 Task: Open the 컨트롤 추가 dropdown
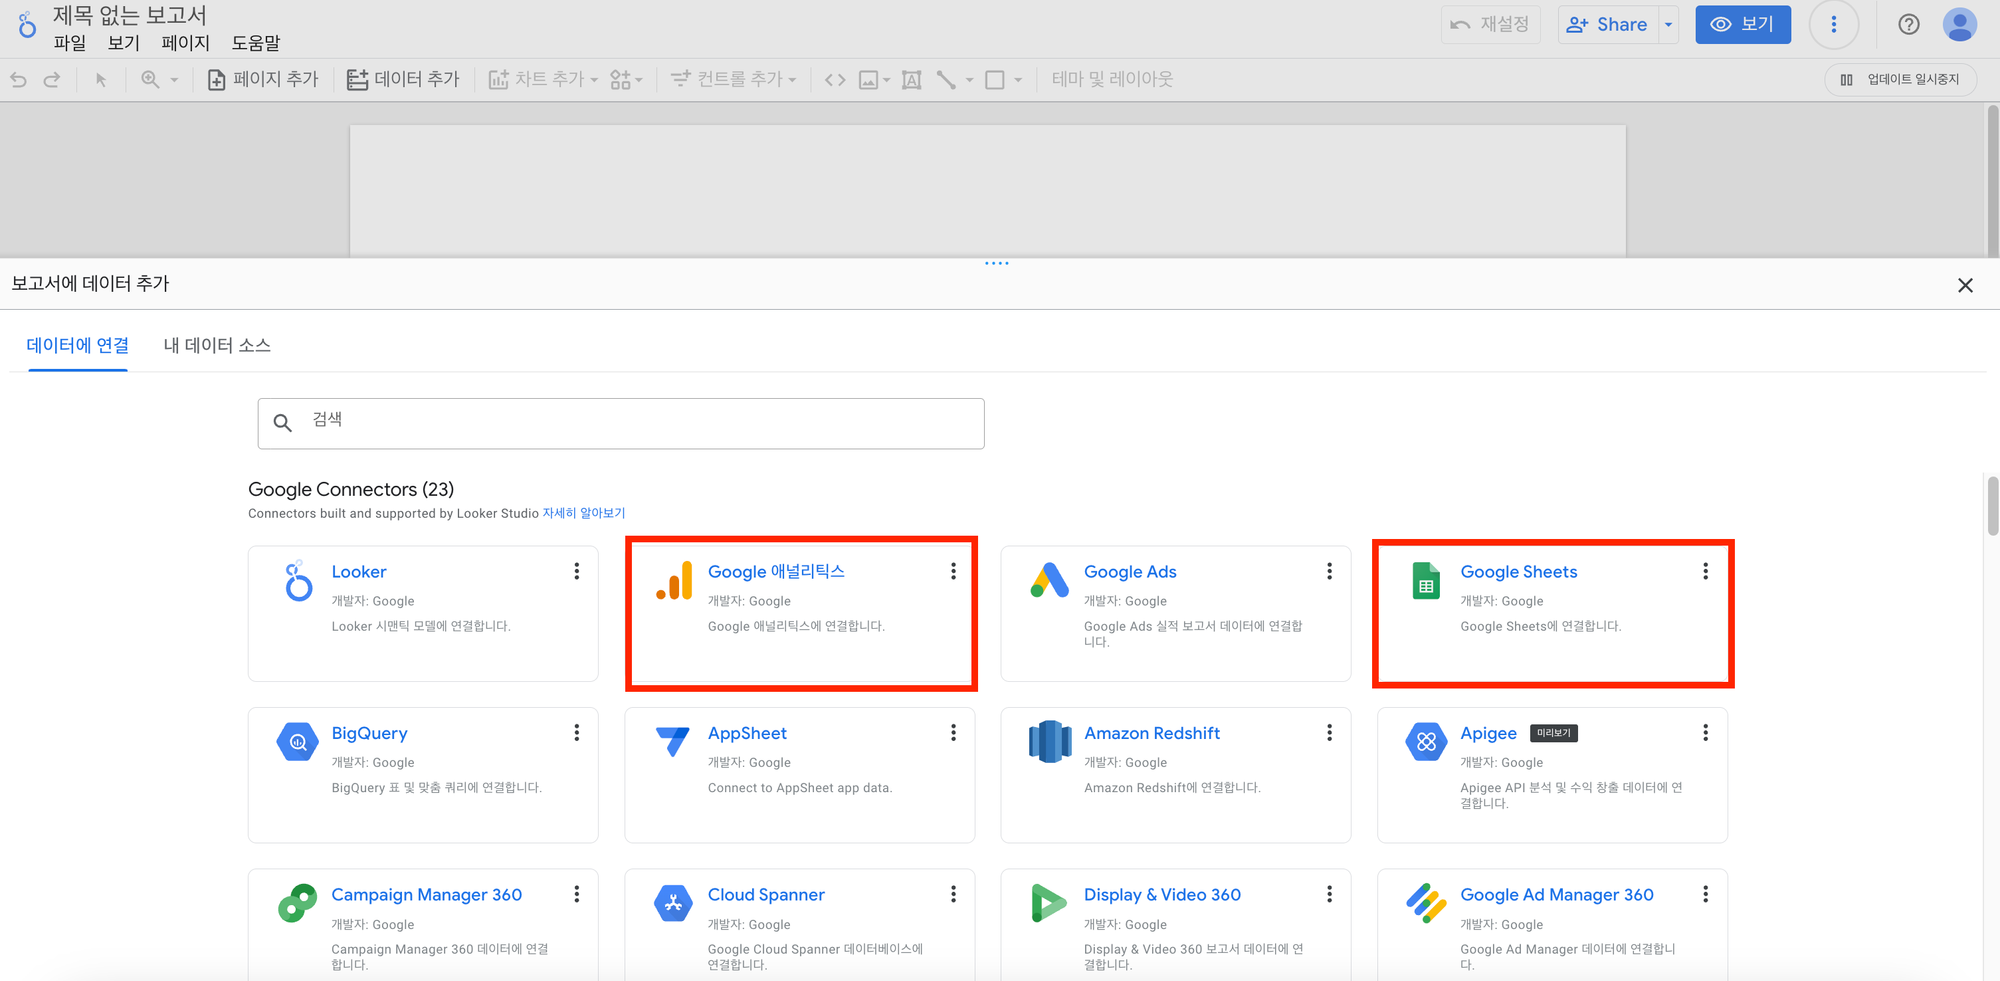pyautogui.click(x=733, y=79)
